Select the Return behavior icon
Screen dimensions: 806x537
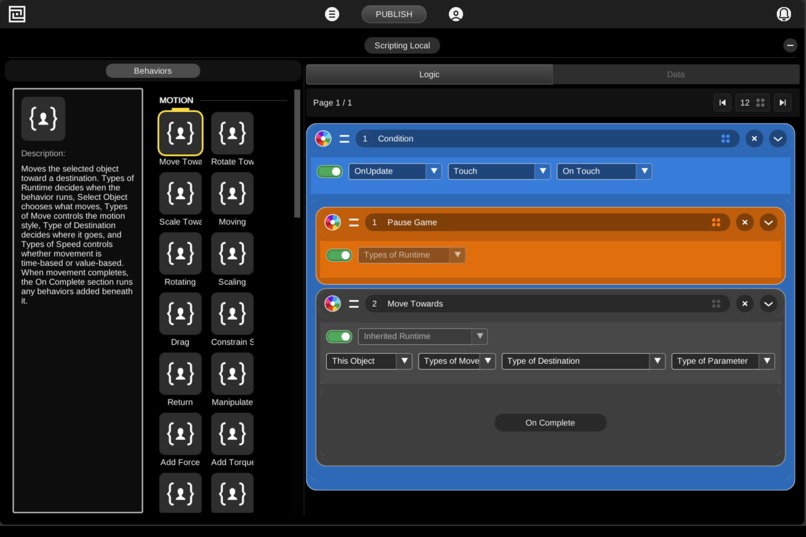point(180,374)
